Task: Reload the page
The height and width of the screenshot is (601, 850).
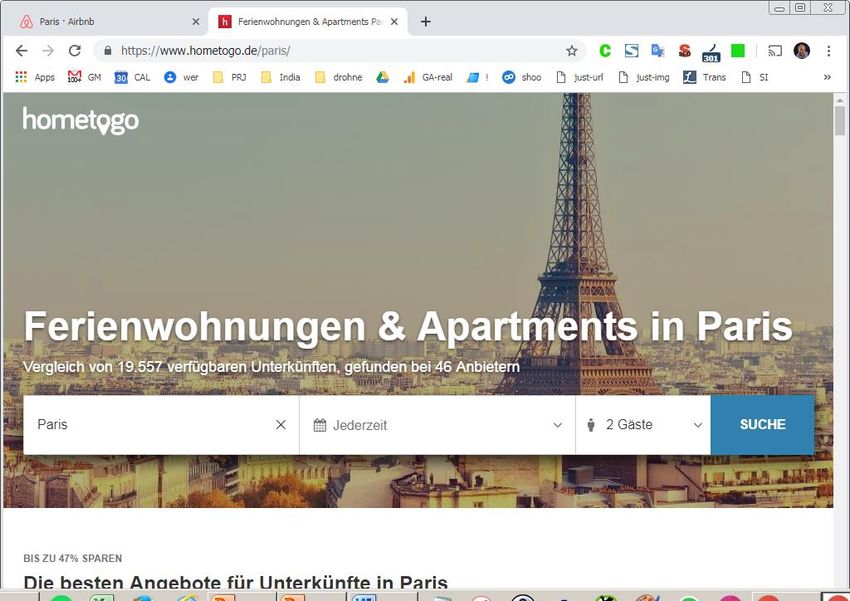Action: 75,51
